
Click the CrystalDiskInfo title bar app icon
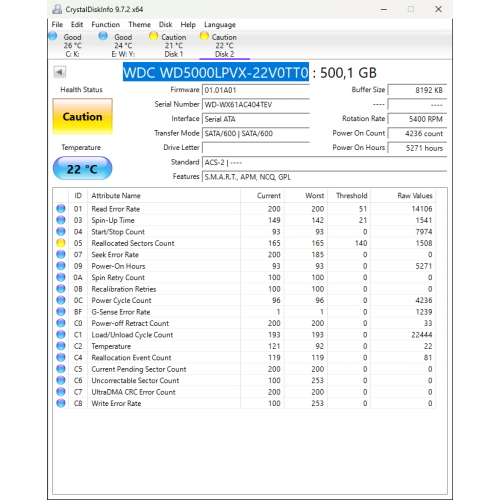pos(57,9)
